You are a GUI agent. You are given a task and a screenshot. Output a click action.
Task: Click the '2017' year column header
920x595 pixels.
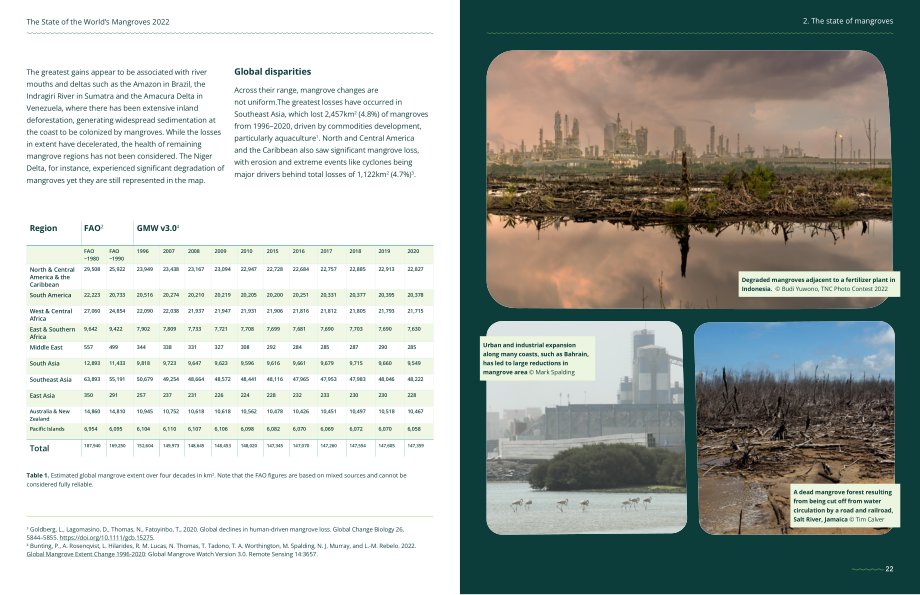point(326,251)
